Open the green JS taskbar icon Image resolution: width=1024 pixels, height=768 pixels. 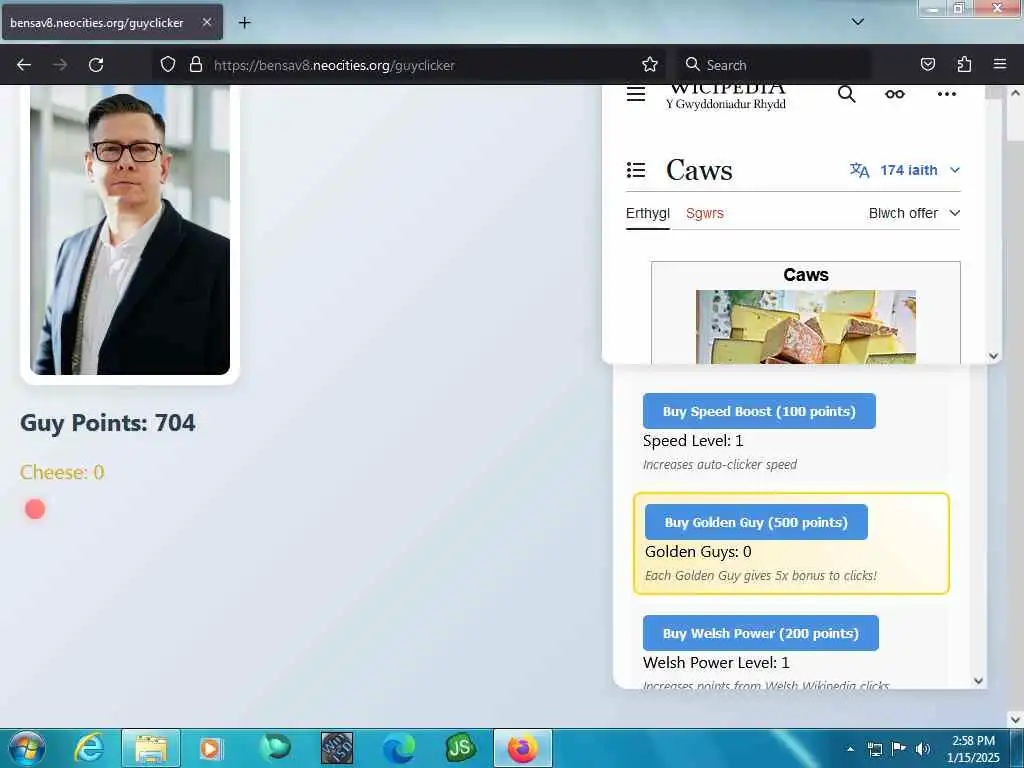[460, 748]
